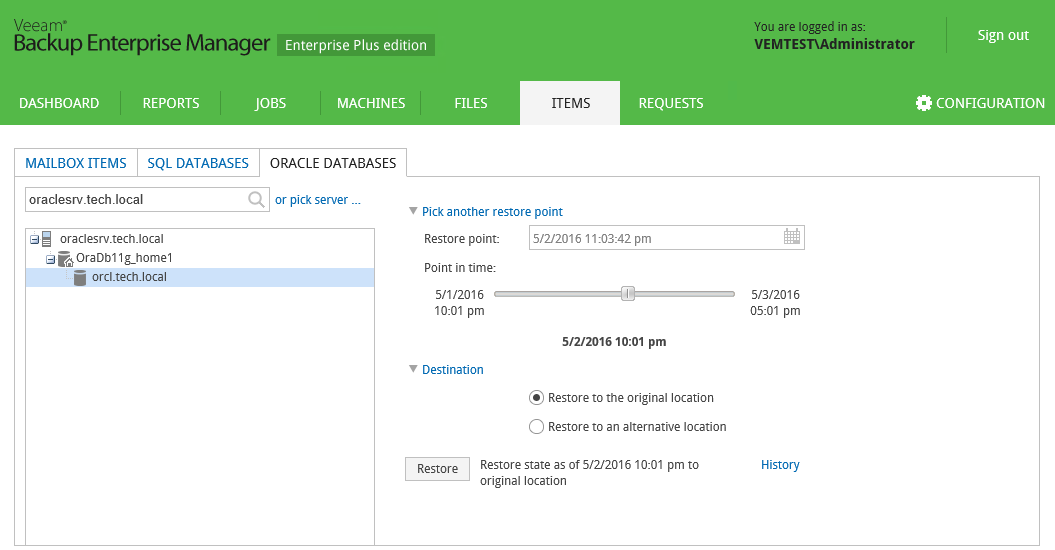Select Restore to an alternative location
This screenshot has height=550, width=1055.
pos(536,427)
